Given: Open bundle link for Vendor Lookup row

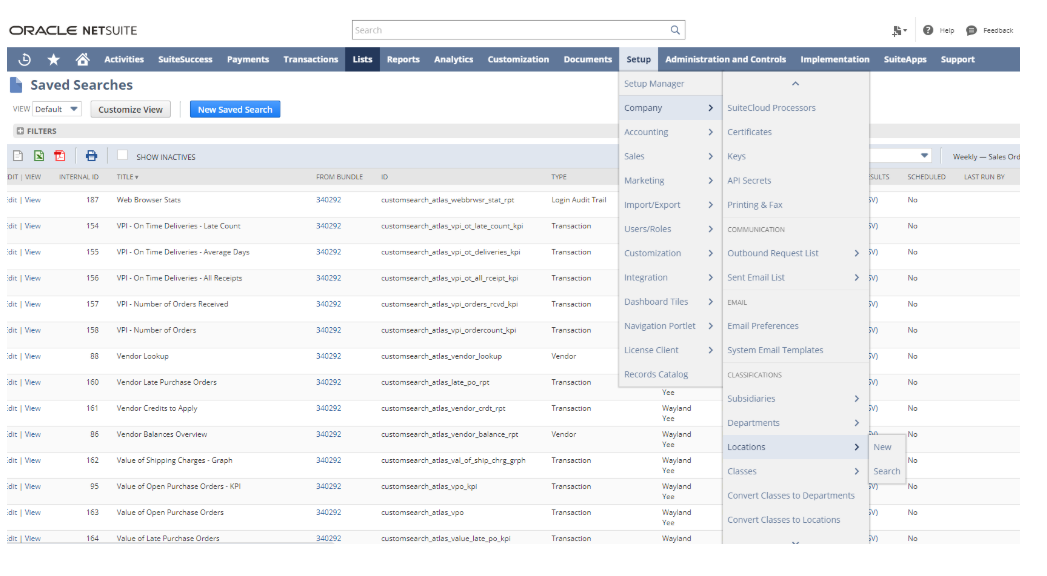Looking at the screenshot, I should coord(329,356).
